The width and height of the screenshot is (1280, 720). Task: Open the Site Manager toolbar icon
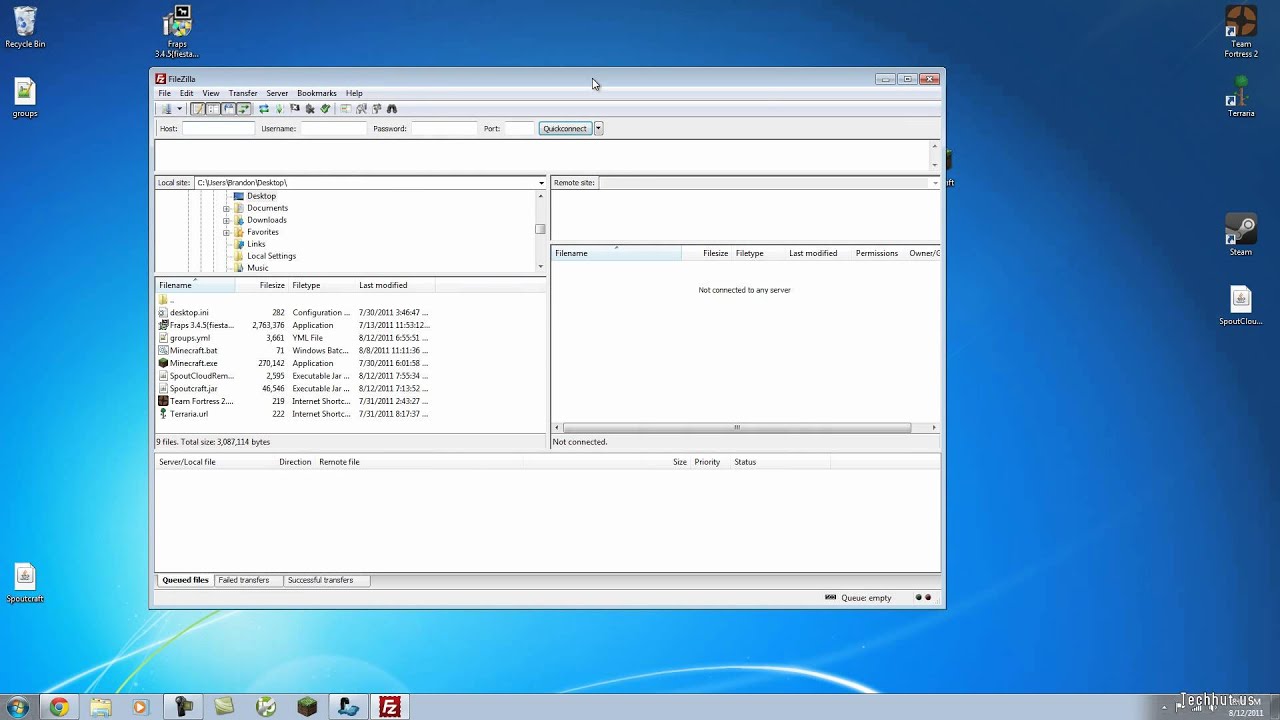pos(166,109)
